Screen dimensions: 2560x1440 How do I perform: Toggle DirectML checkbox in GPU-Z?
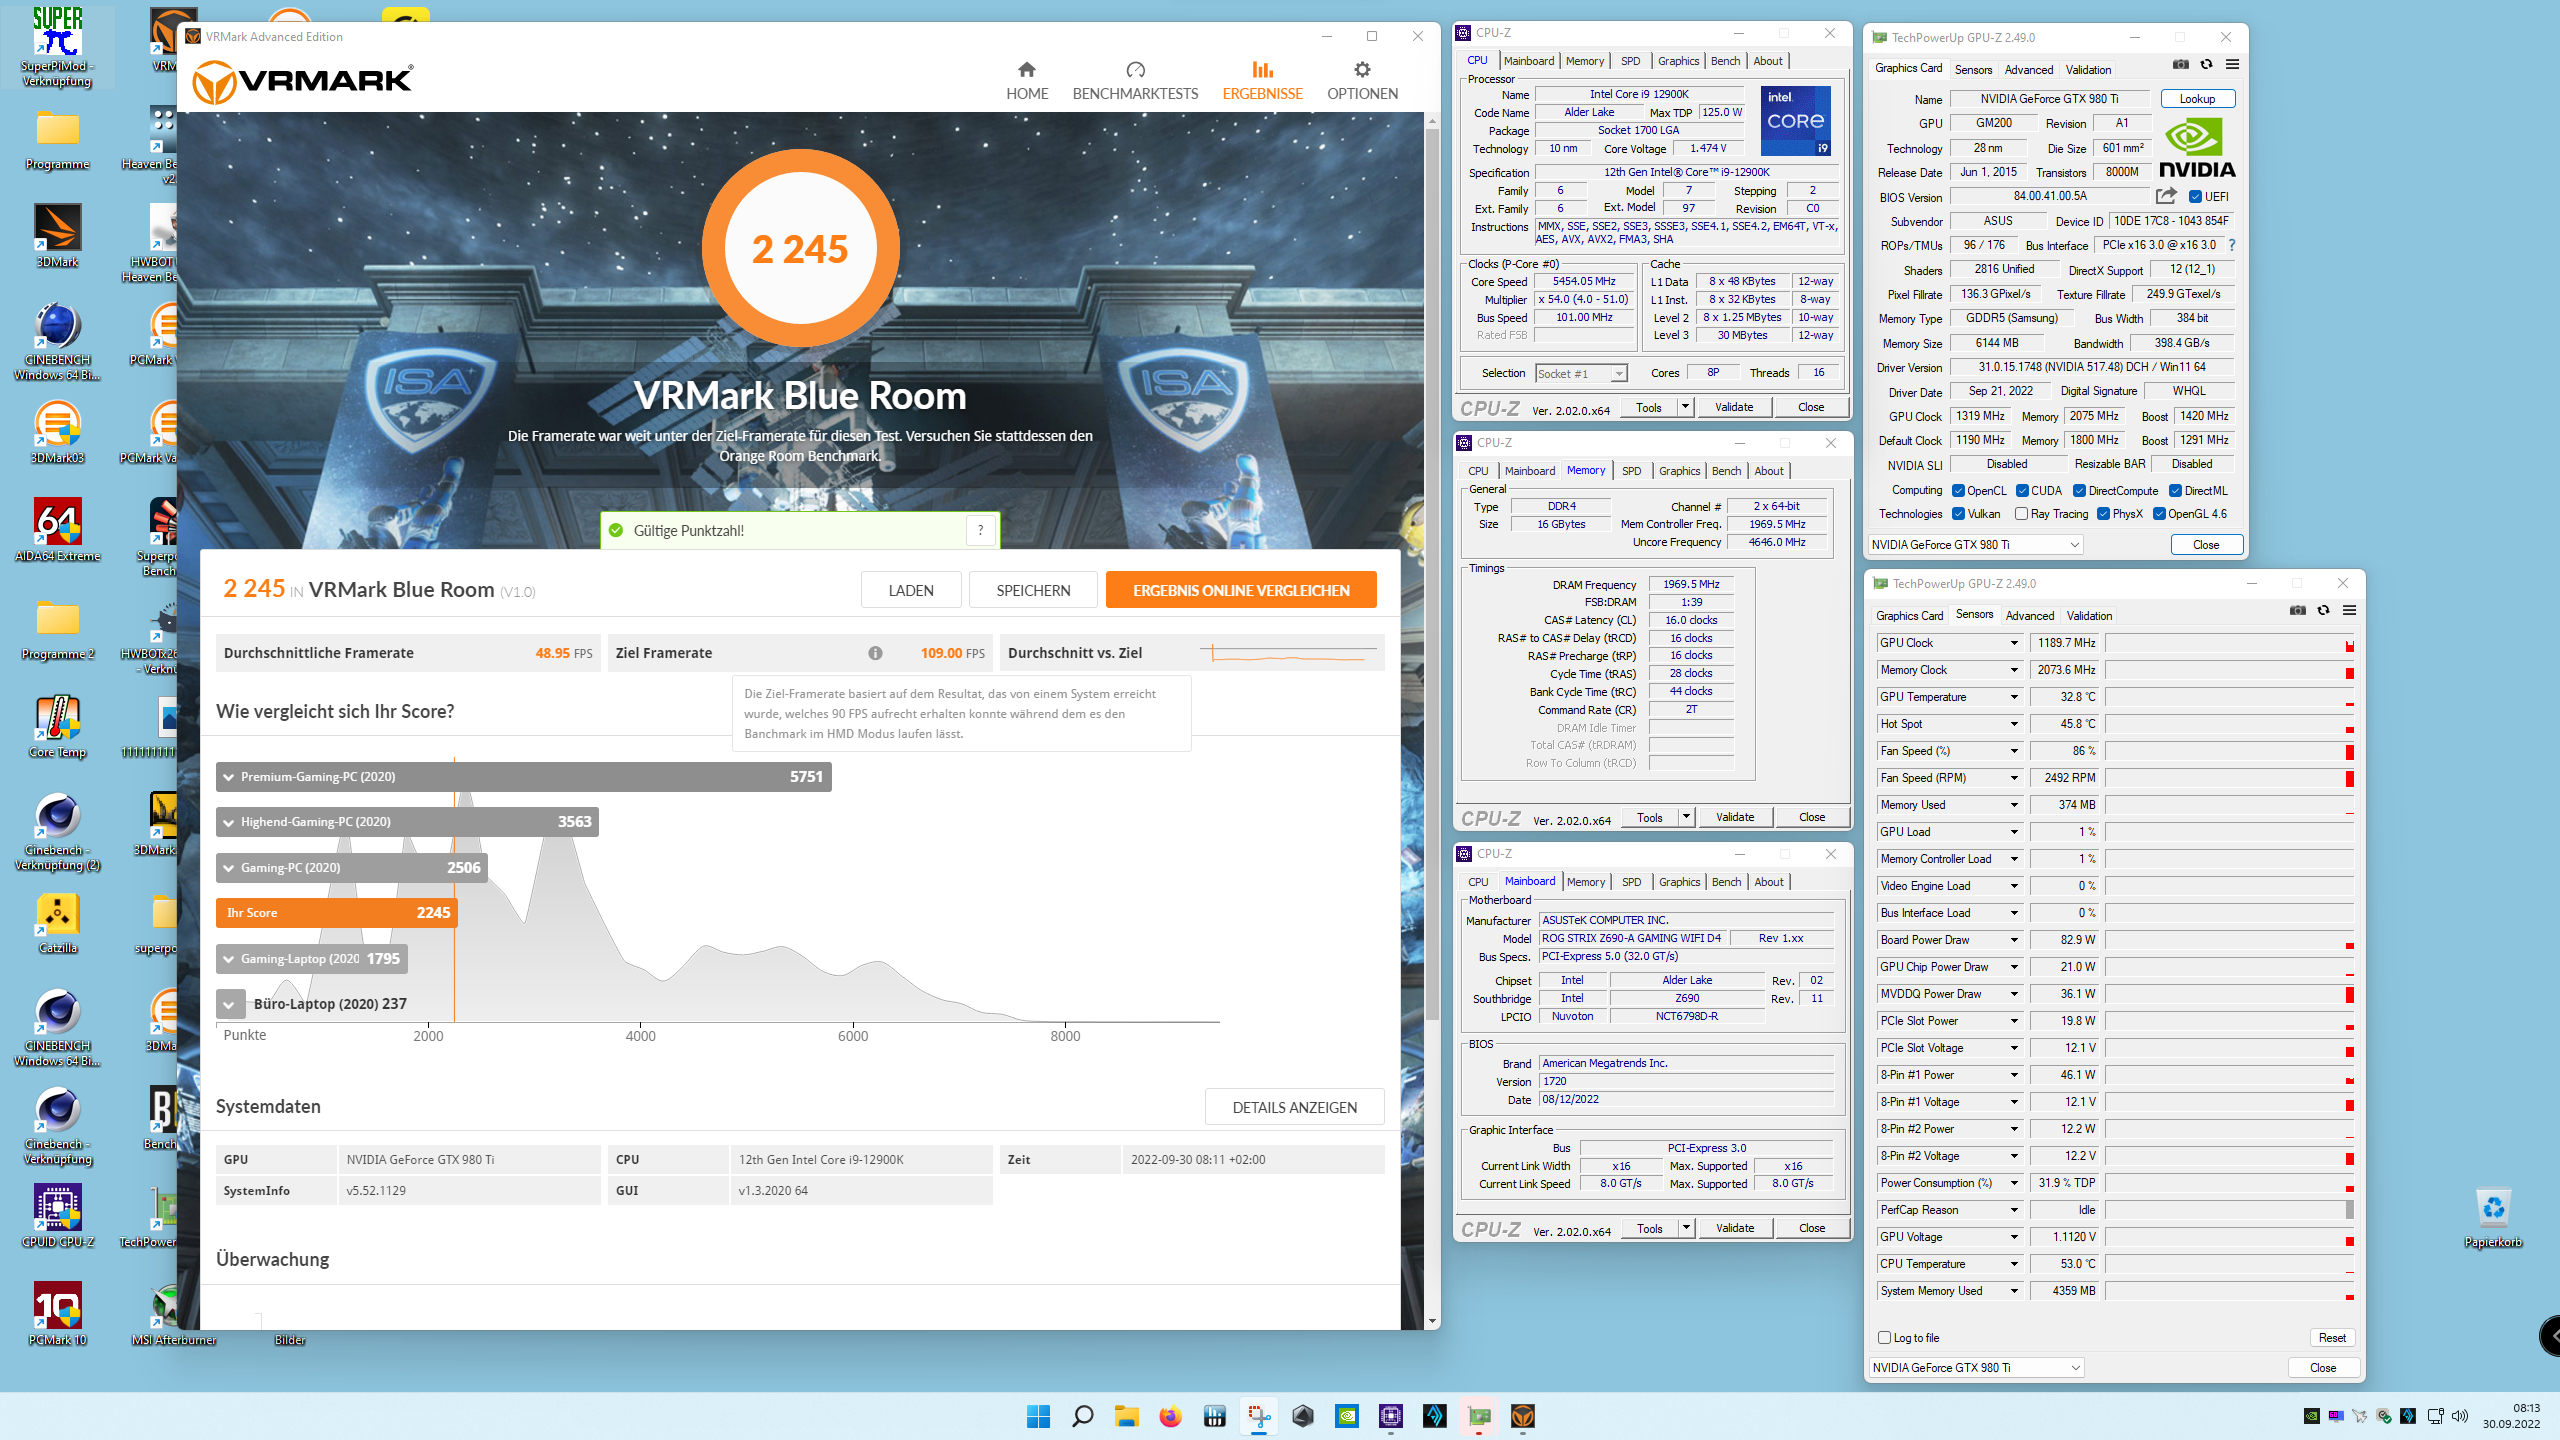coord(2175,491)
